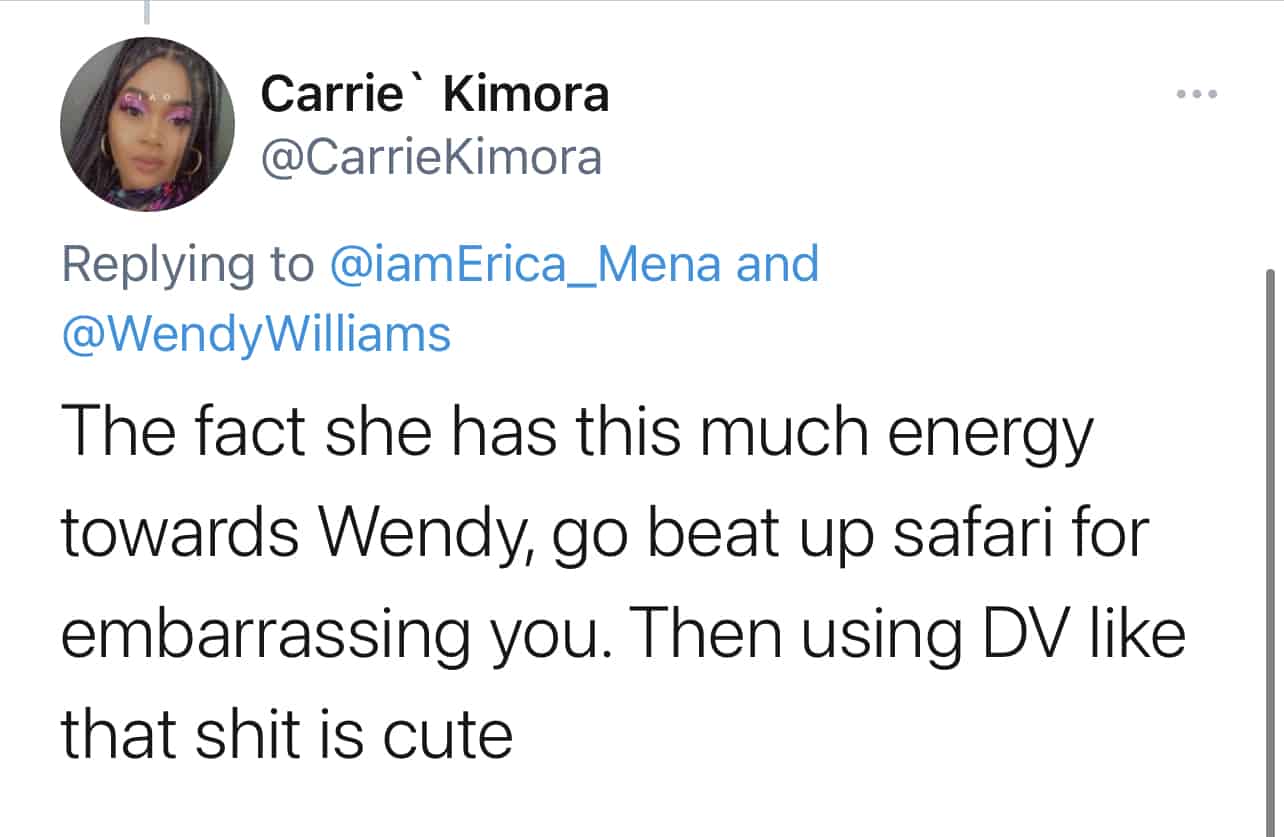The image size is (1284, 837).
Task: Open Carrie Kimora's profile picture
Action: pyautogui.click(x=148, y=124)
